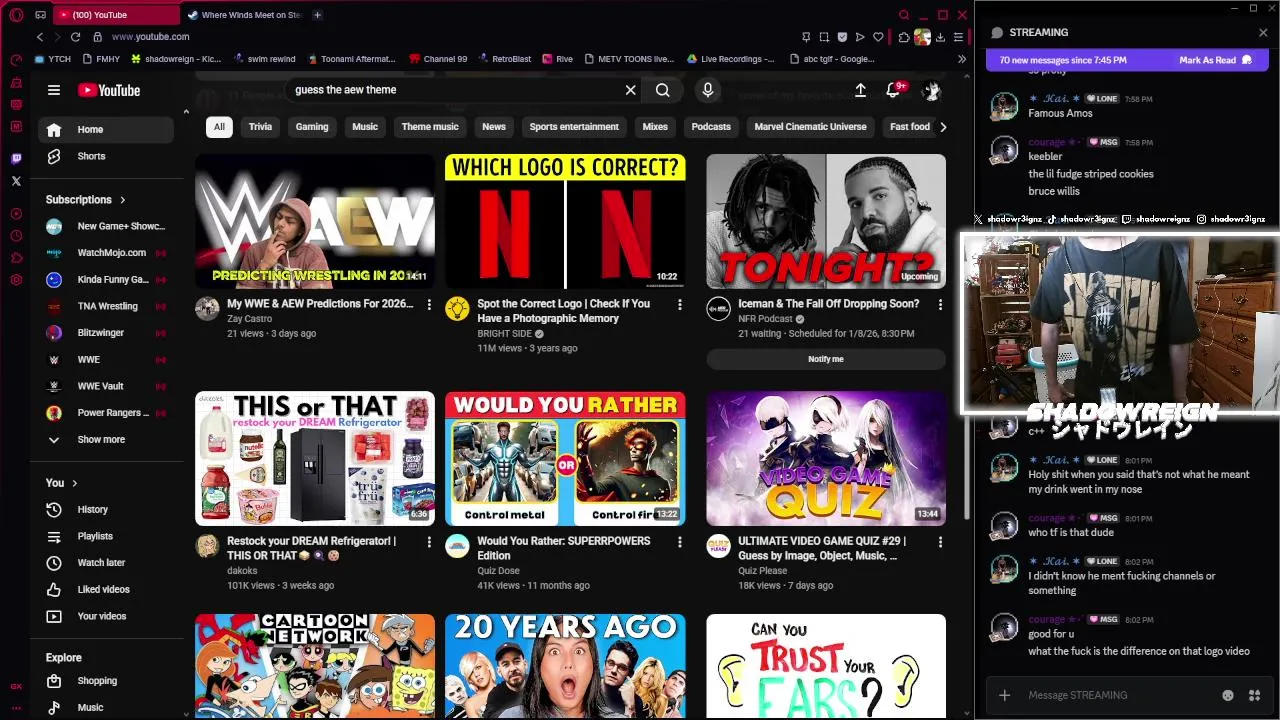Viewport: 1280px width, 720px height.
Task: Show more bookmarks bar items
Action: 962,59
